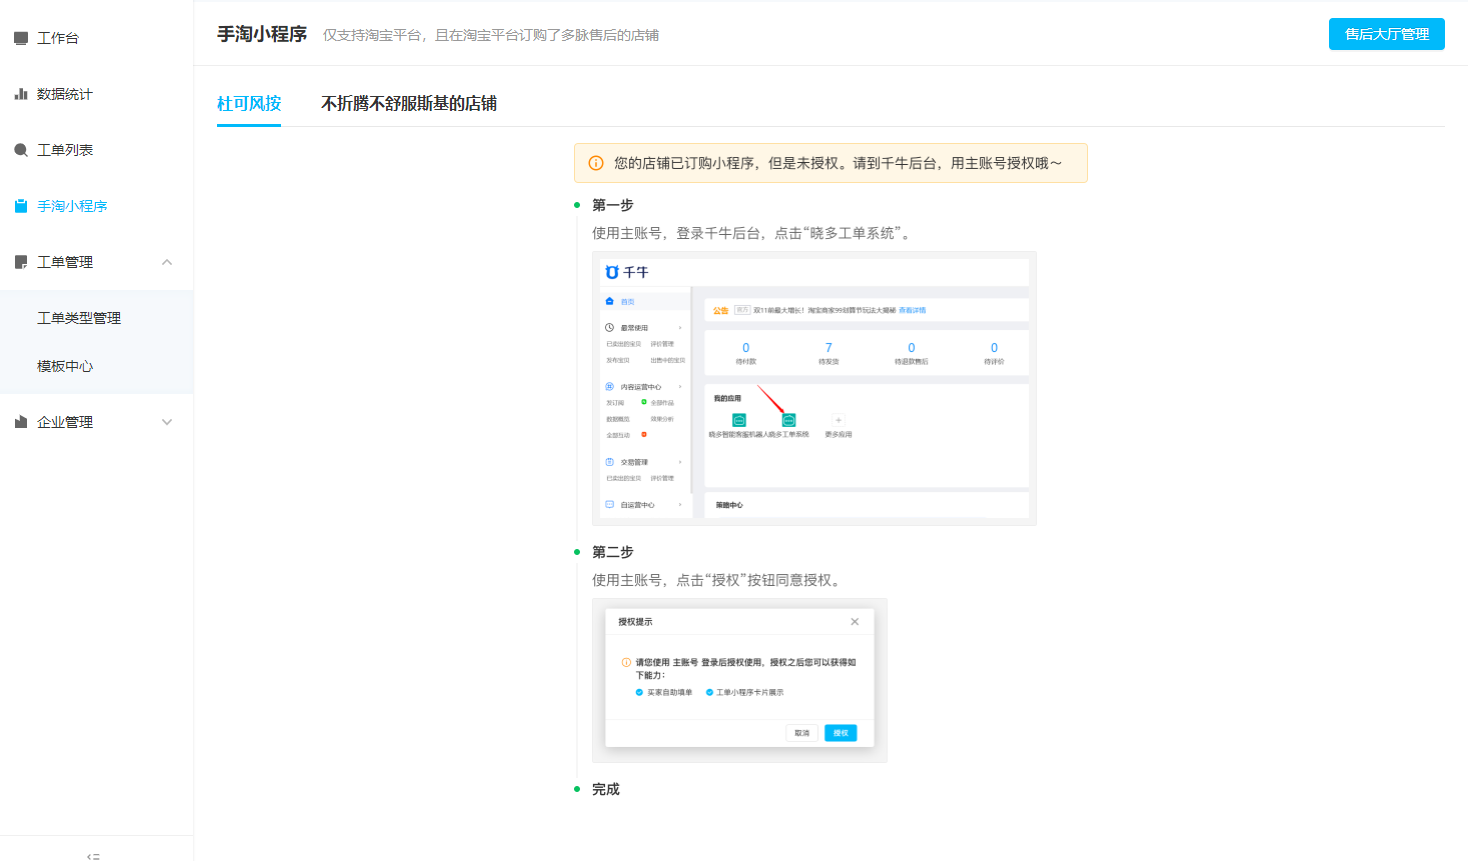The height and width of the screenshot is (861, 1468).
Task: Click the 千牛 backend screenshot for step one
Action: point(814,388)
